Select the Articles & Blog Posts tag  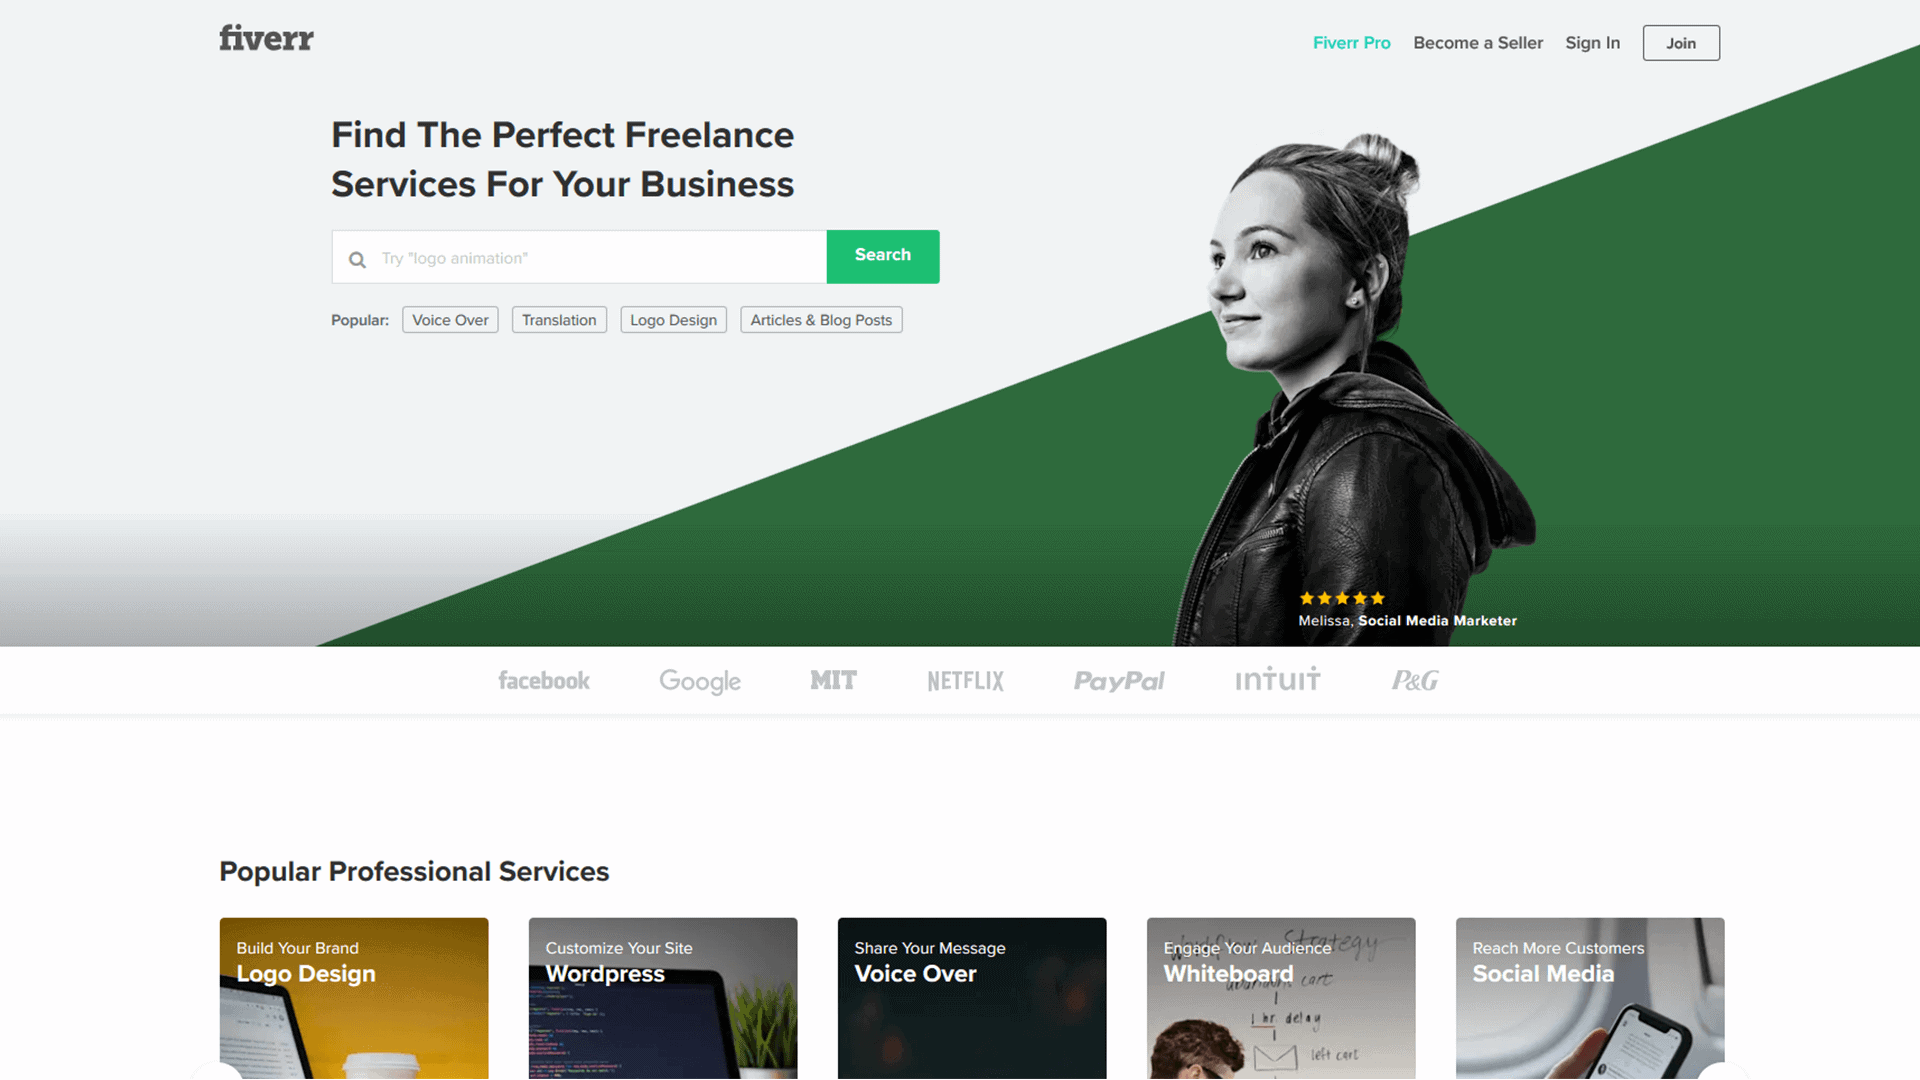click(821, 320)
